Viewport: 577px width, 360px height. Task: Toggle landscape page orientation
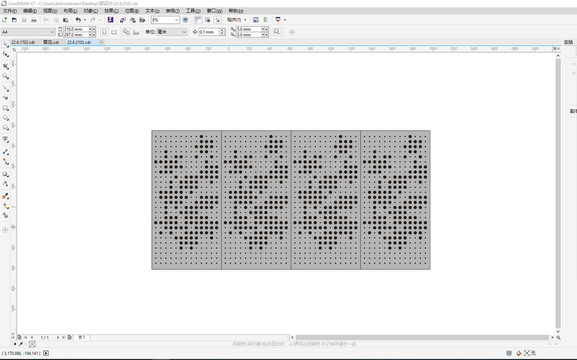pyautogui.click(x=114, y=32)
